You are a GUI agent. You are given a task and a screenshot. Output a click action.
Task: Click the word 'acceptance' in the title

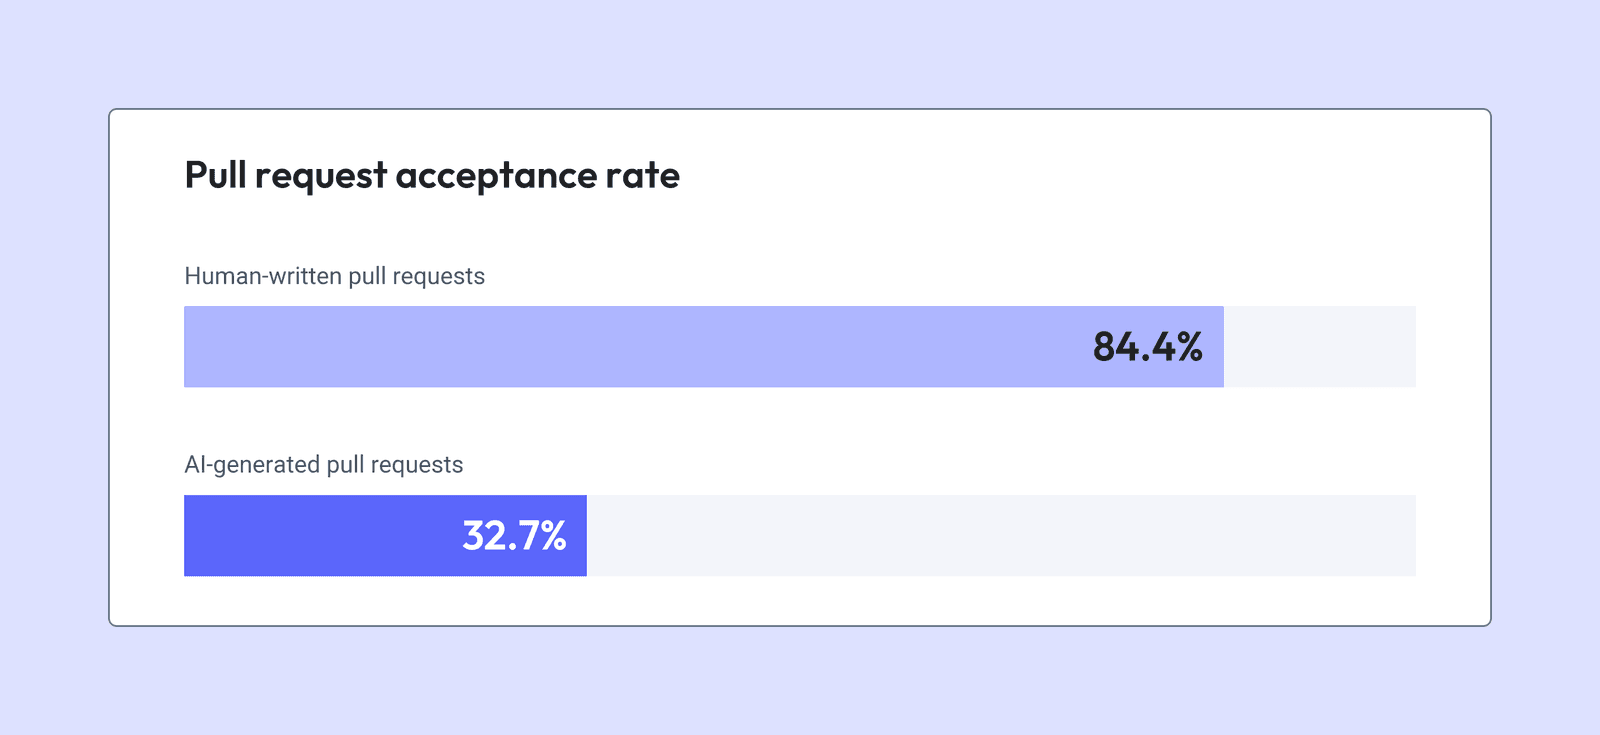click(496, 177)
